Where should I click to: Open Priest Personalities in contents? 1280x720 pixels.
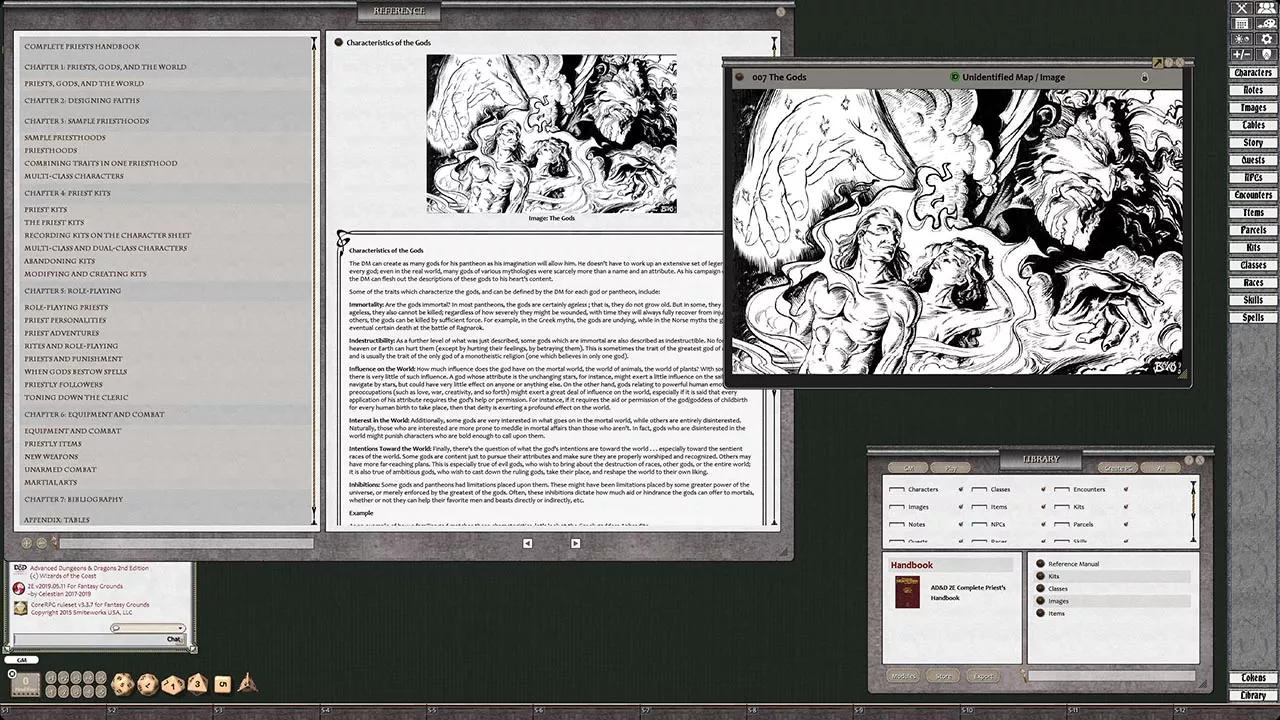tap(65, 320)
